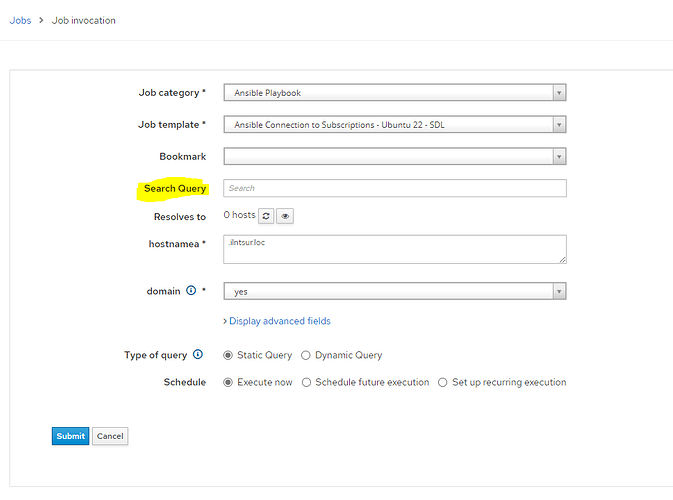Viewport: 673px width, 500px height.
Task: Choose Execute now schedule option
Action: [228, 382]
